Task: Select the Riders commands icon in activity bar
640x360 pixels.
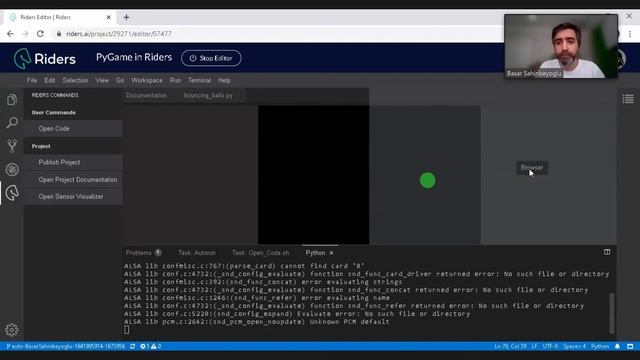Action: click(x=12, y=193)
